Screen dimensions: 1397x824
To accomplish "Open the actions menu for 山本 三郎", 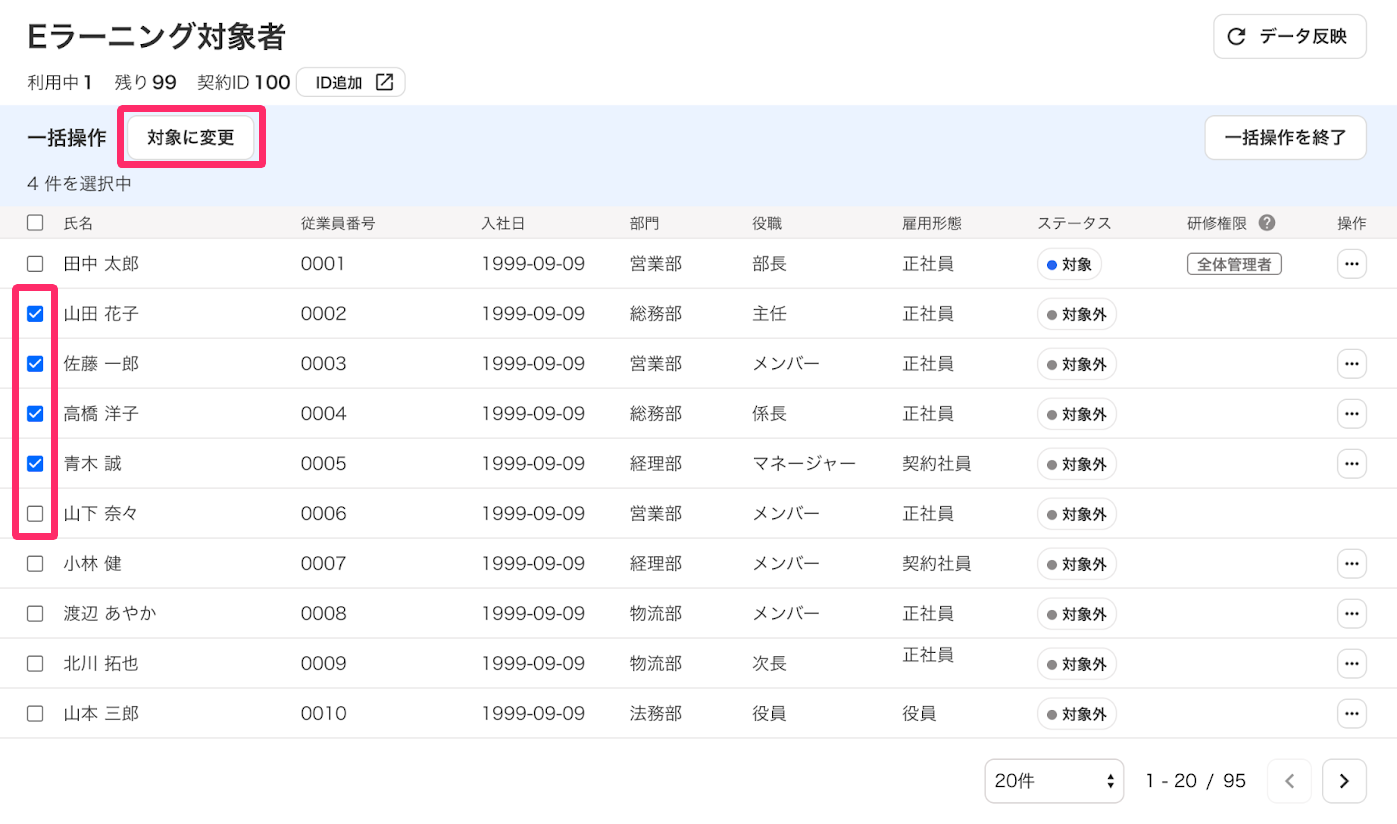I will click(1352, 714).
